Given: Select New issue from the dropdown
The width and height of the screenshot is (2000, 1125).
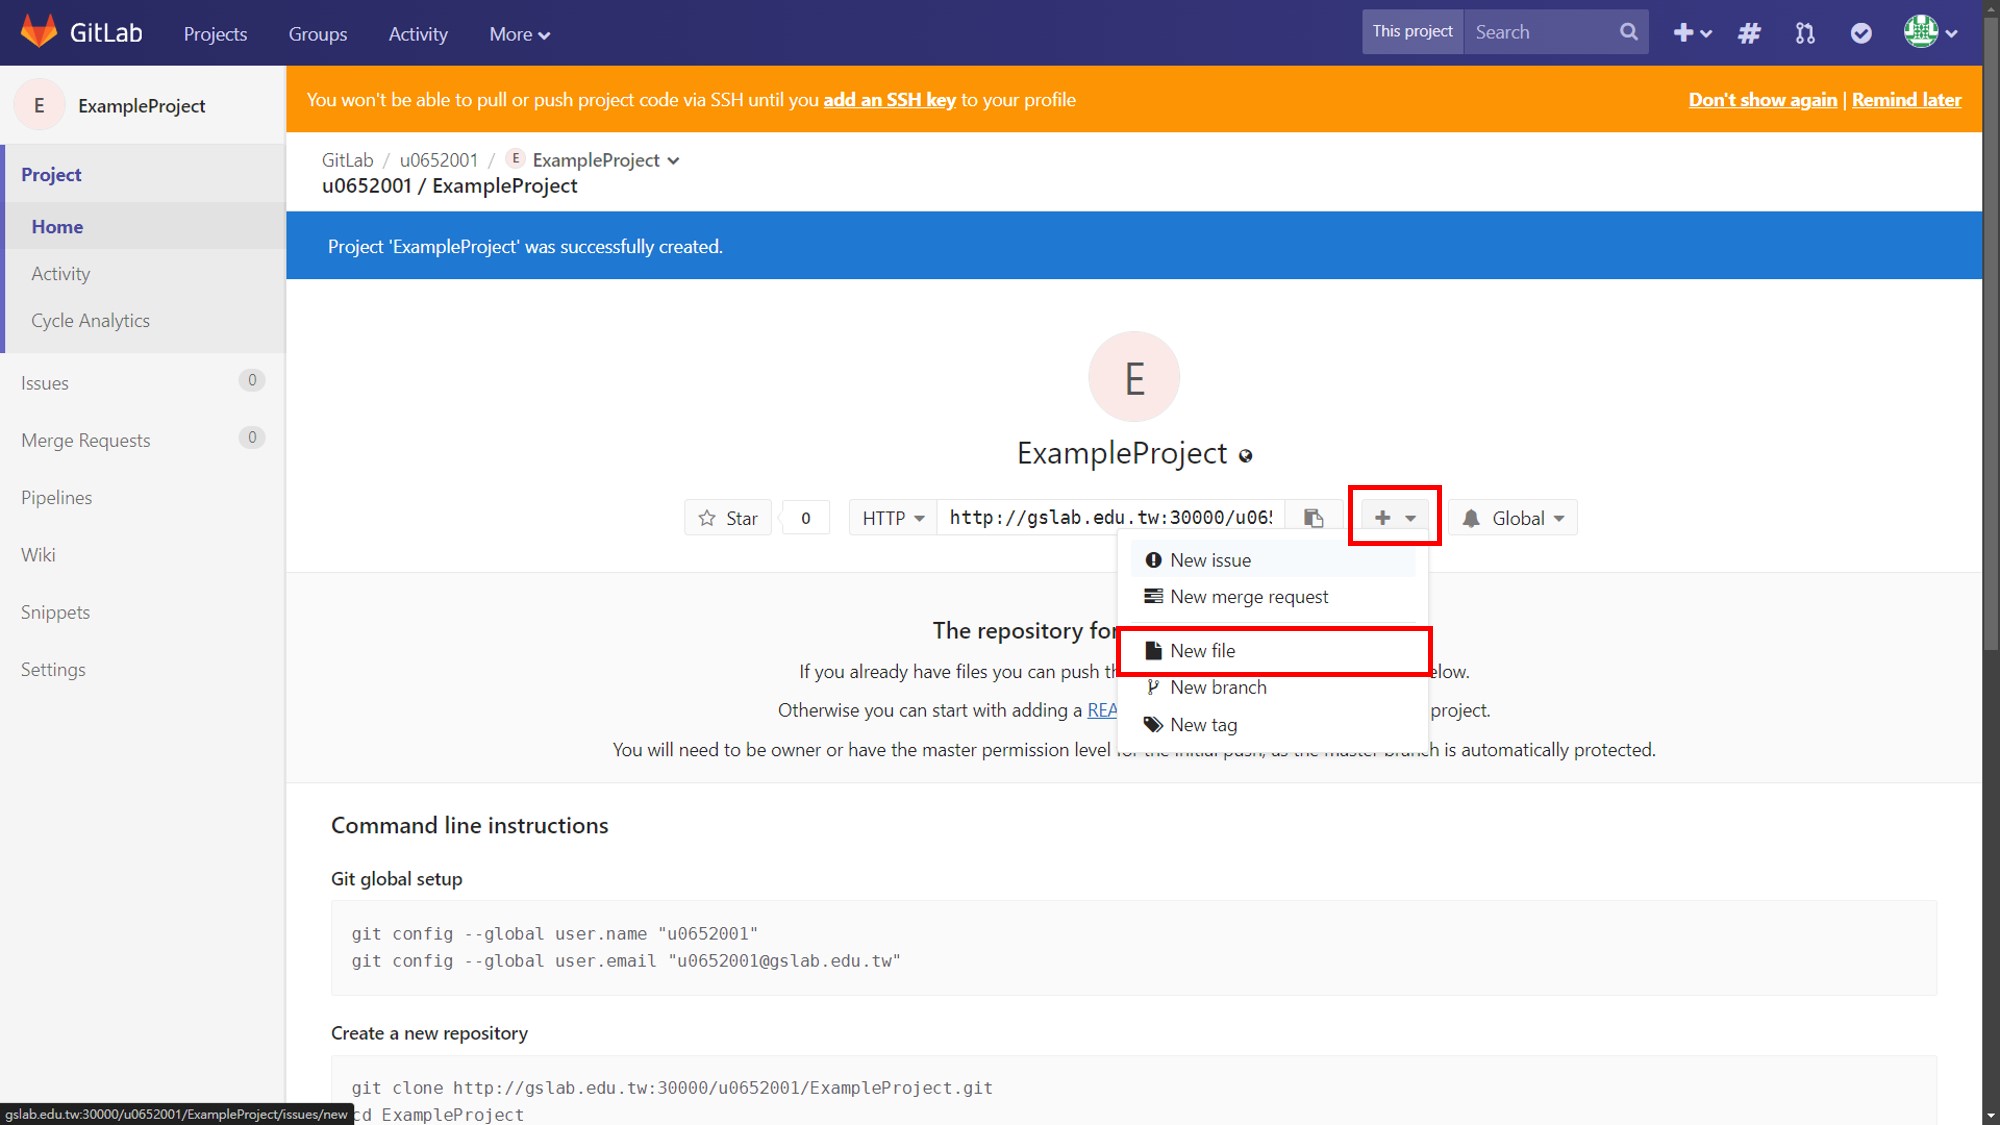Looking at the screenshot, I should (x=1273, y=560).
